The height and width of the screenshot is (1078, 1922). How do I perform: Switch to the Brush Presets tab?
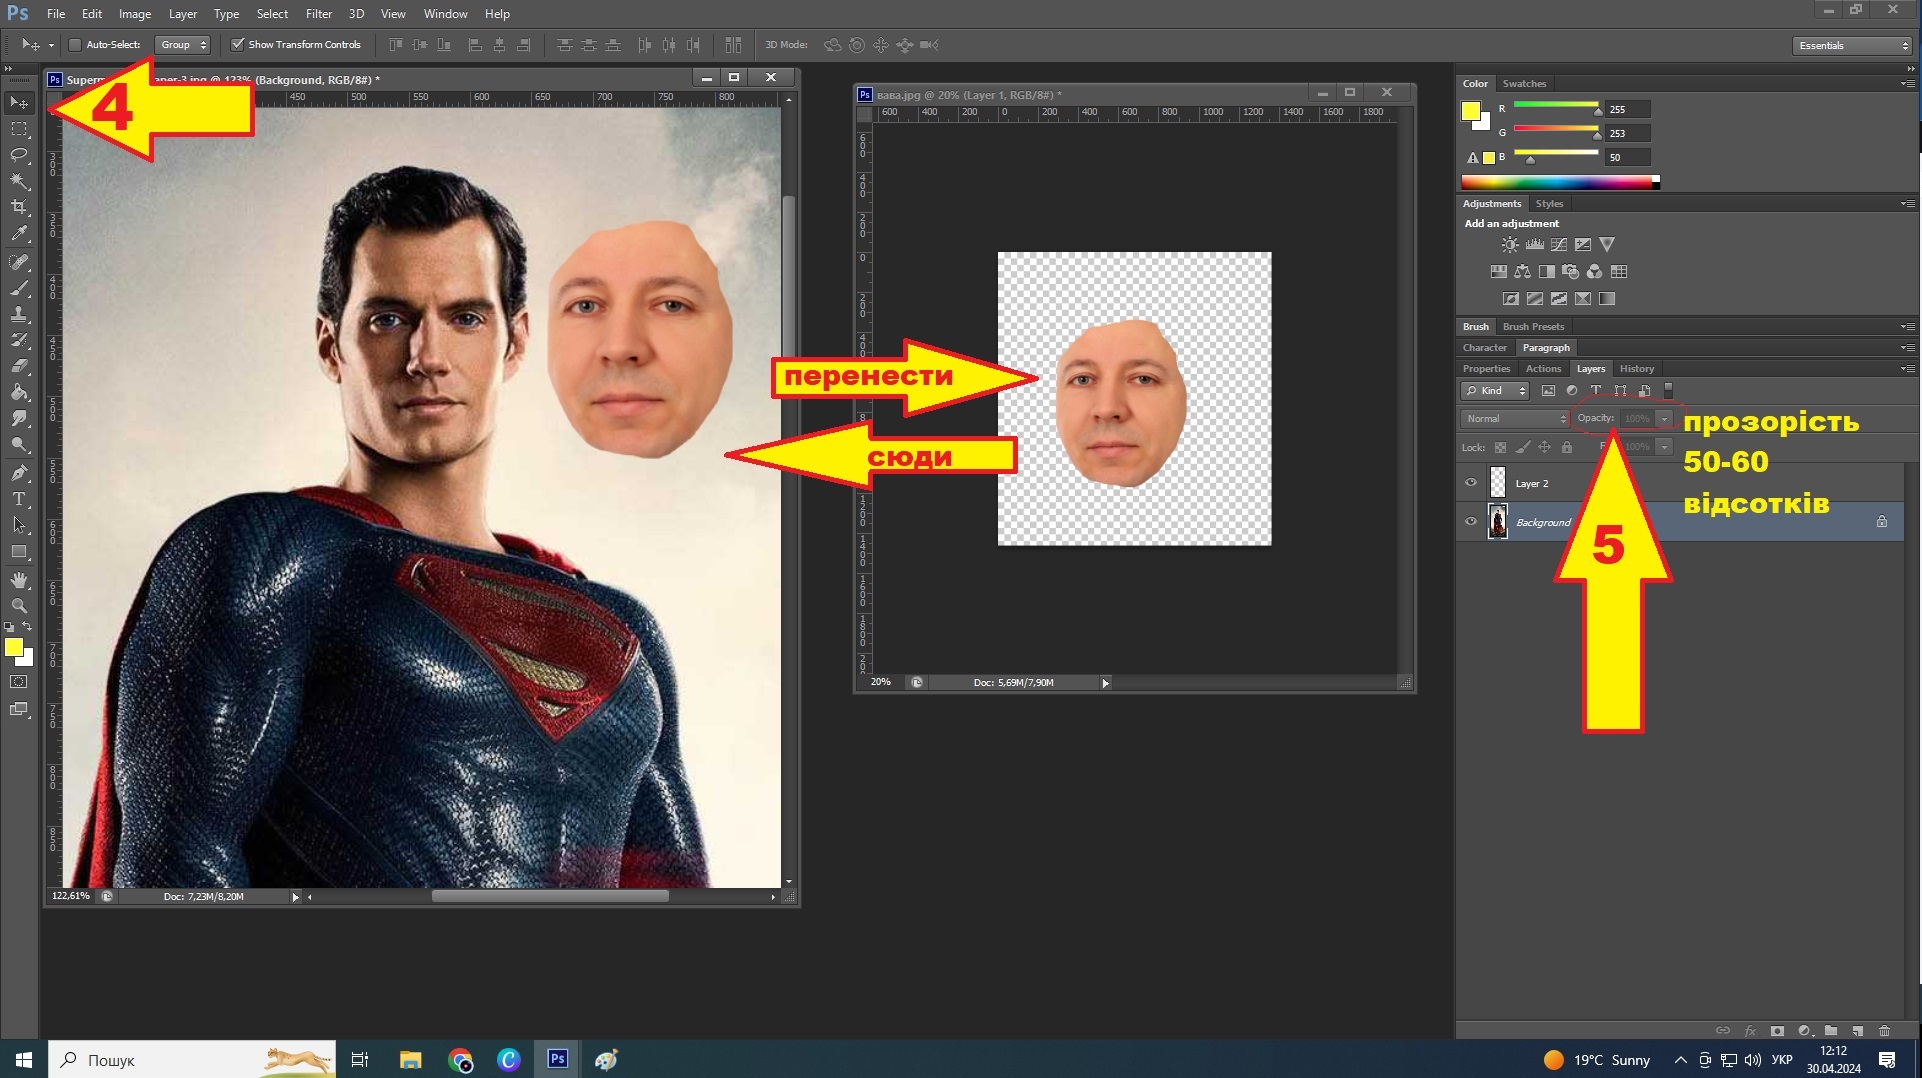(x=1533, y=327)
